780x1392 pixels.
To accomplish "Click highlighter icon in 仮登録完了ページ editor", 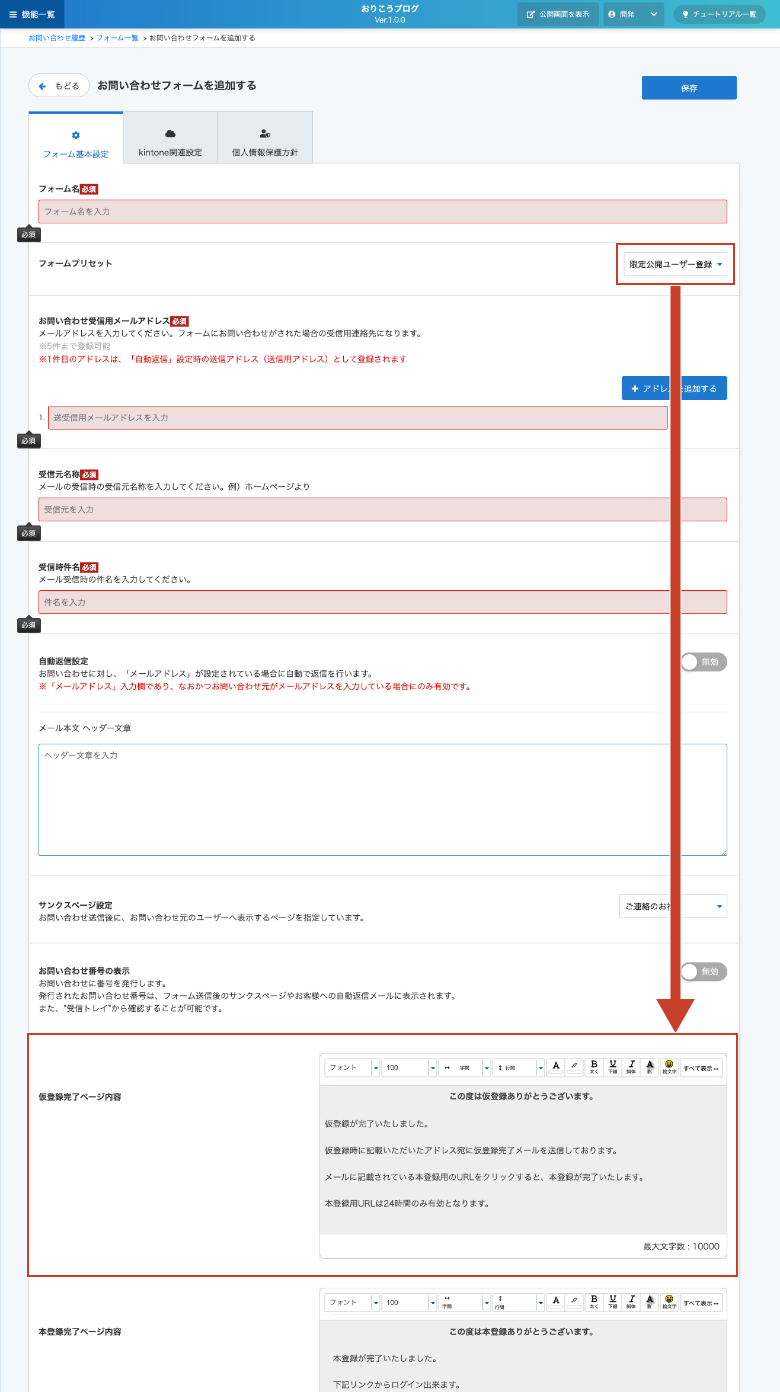I will 574,1067.
